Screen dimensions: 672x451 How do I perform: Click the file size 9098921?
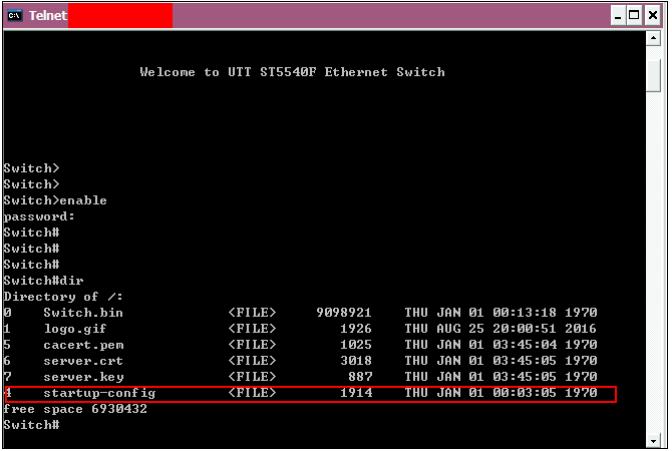coord(344,313)
